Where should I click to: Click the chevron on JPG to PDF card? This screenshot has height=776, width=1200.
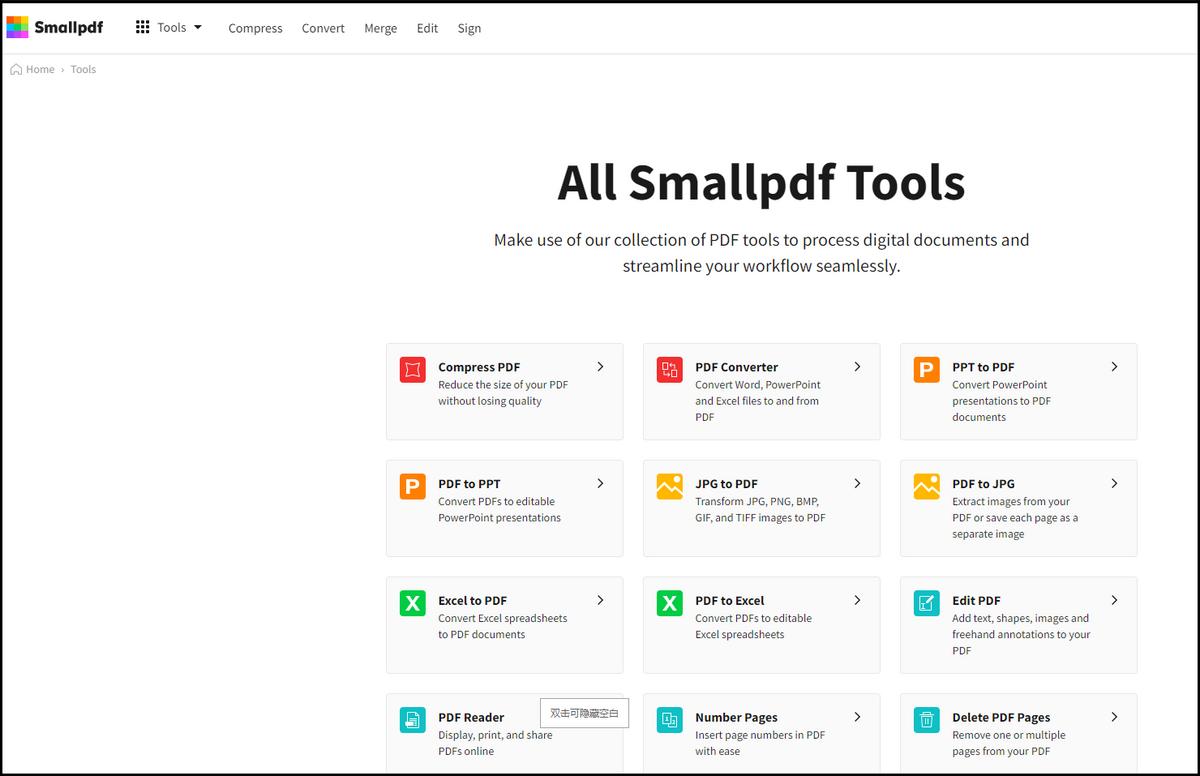(x=857, y=483)
